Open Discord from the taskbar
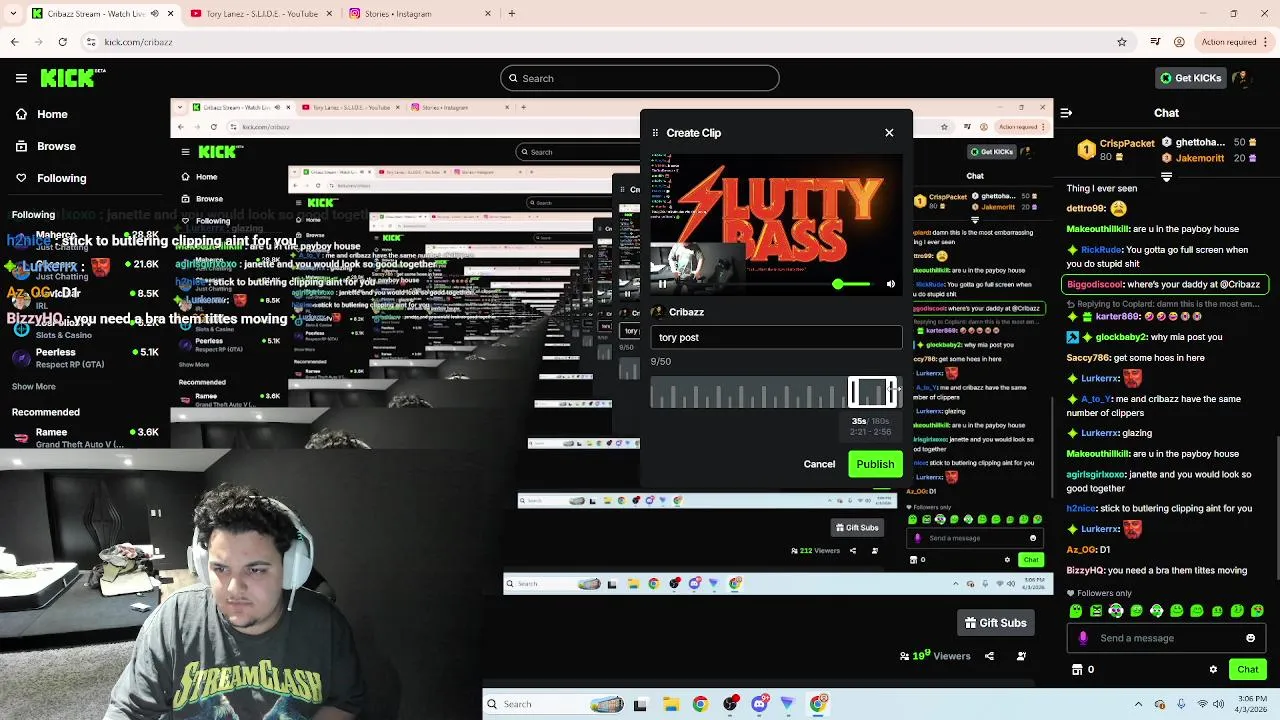The image size is (1280, 720). [760, 704]
